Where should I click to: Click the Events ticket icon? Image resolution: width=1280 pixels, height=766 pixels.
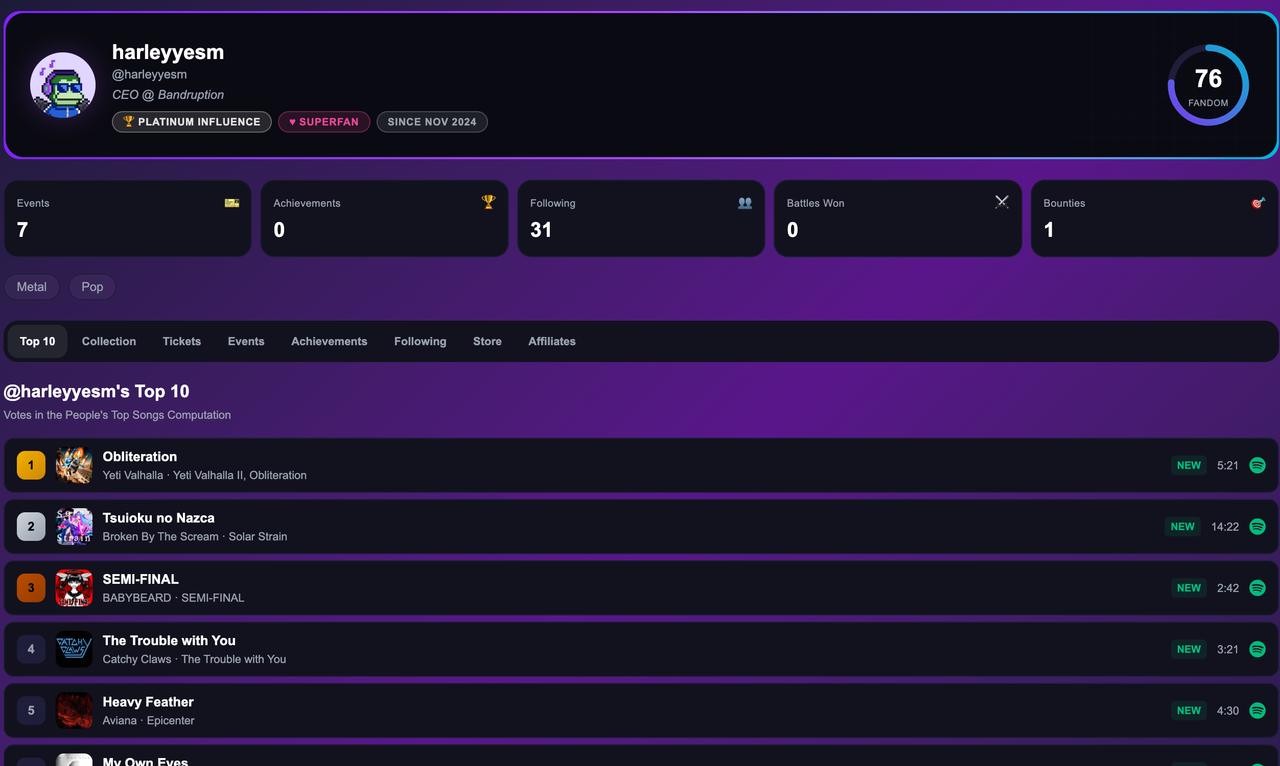click(x=232, y=202)
